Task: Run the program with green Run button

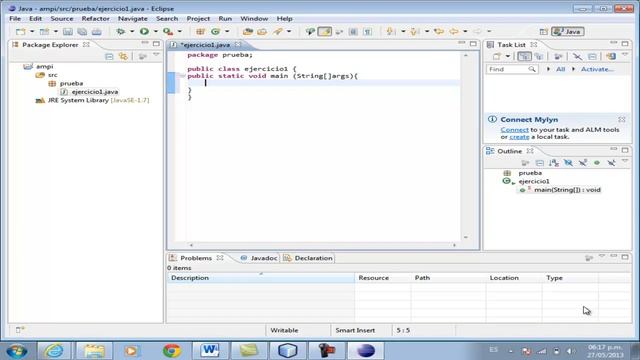Action: [x=144, y=31]
